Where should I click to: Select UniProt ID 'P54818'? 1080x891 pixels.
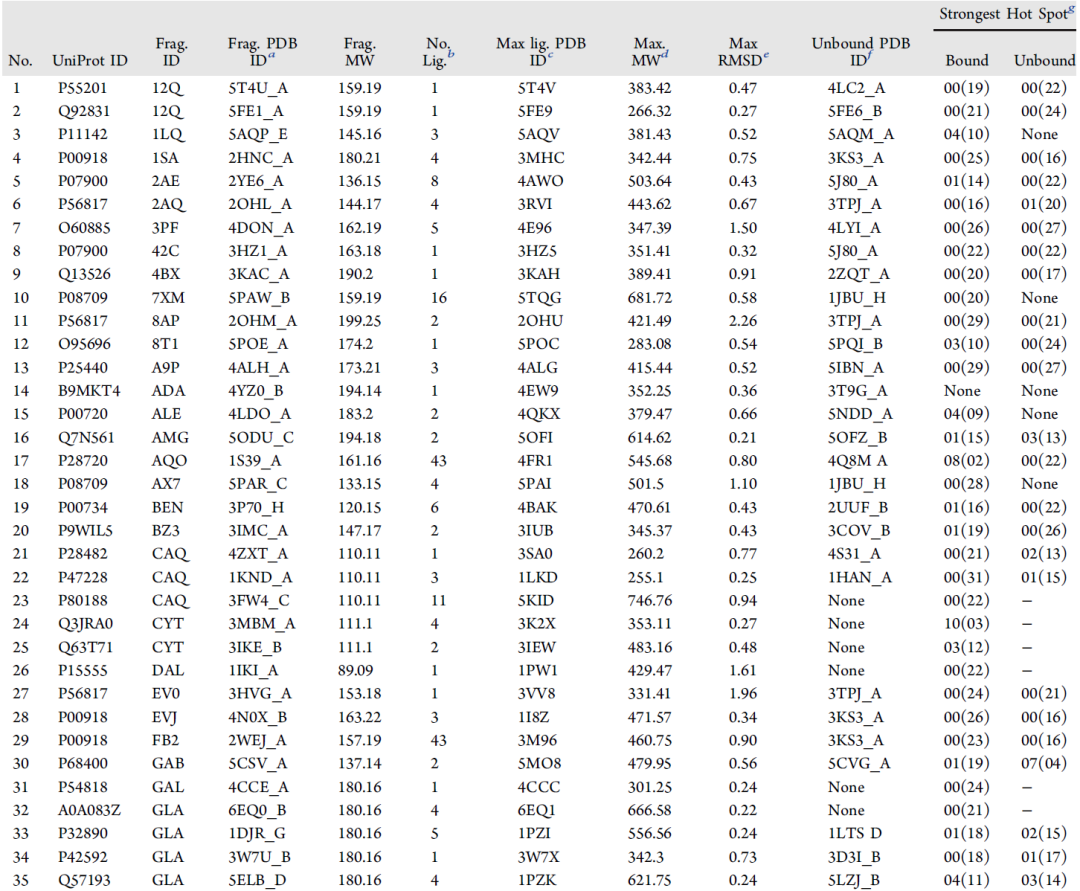[83, 787]
